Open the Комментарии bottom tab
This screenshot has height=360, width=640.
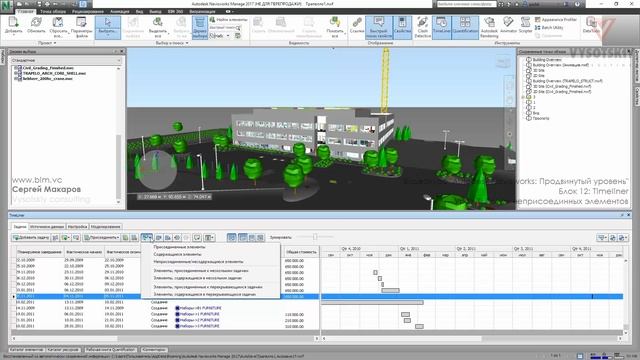[x=154, y=350]
